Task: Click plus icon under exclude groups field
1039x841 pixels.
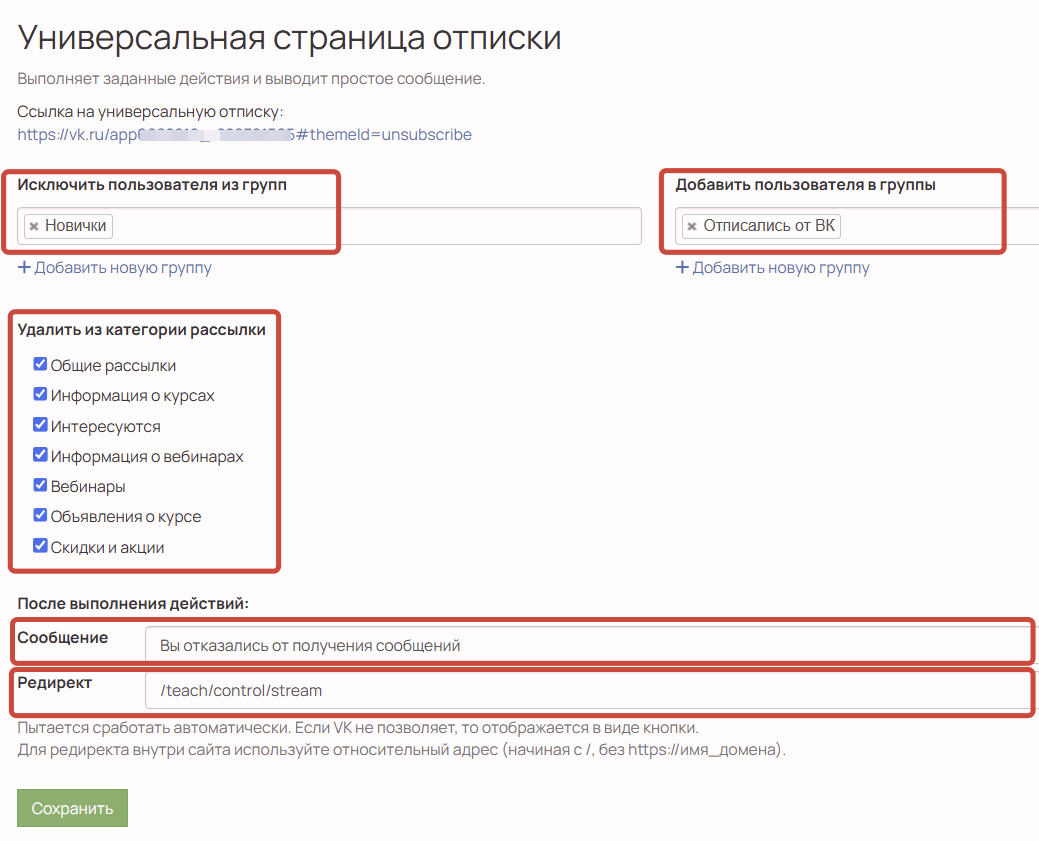Action: click(x=24, y=268)
